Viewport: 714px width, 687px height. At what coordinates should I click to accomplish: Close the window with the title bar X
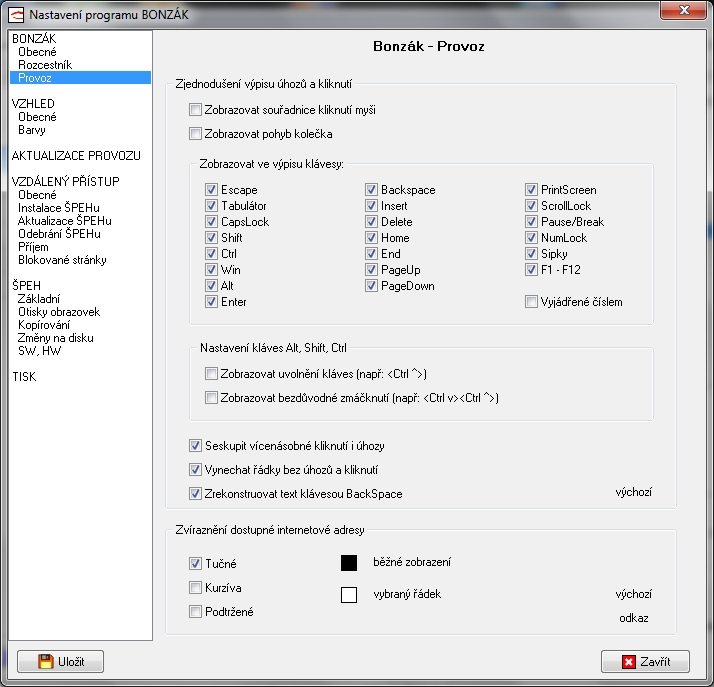[683, 10]
